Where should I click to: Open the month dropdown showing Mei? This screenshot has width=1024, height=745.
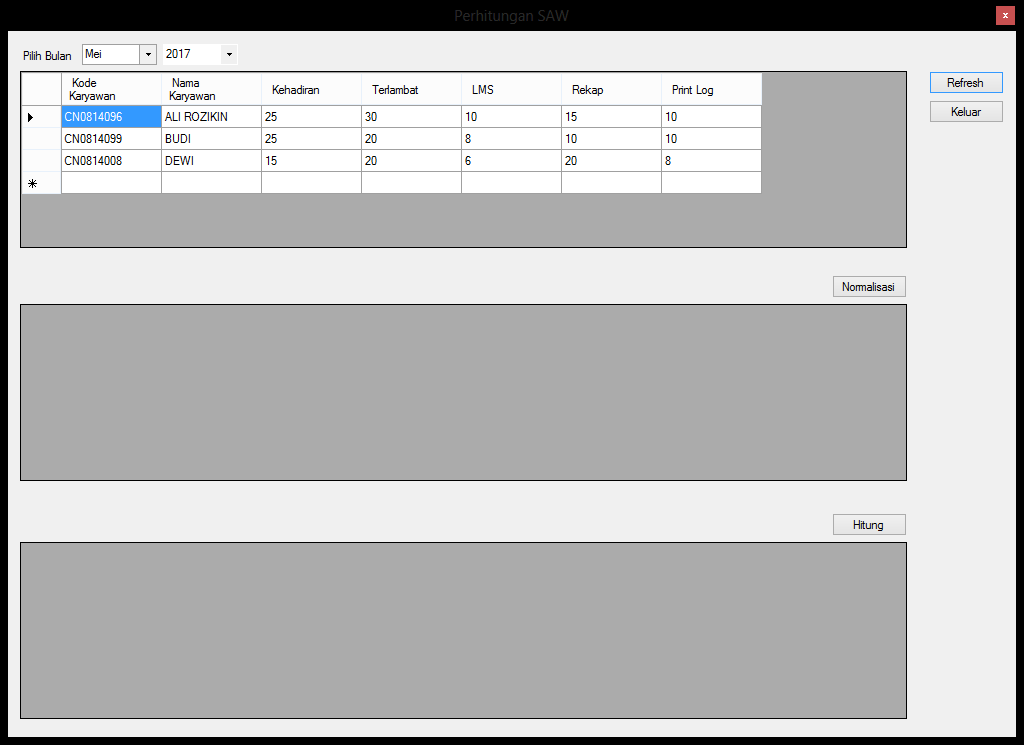click(148, 54)
